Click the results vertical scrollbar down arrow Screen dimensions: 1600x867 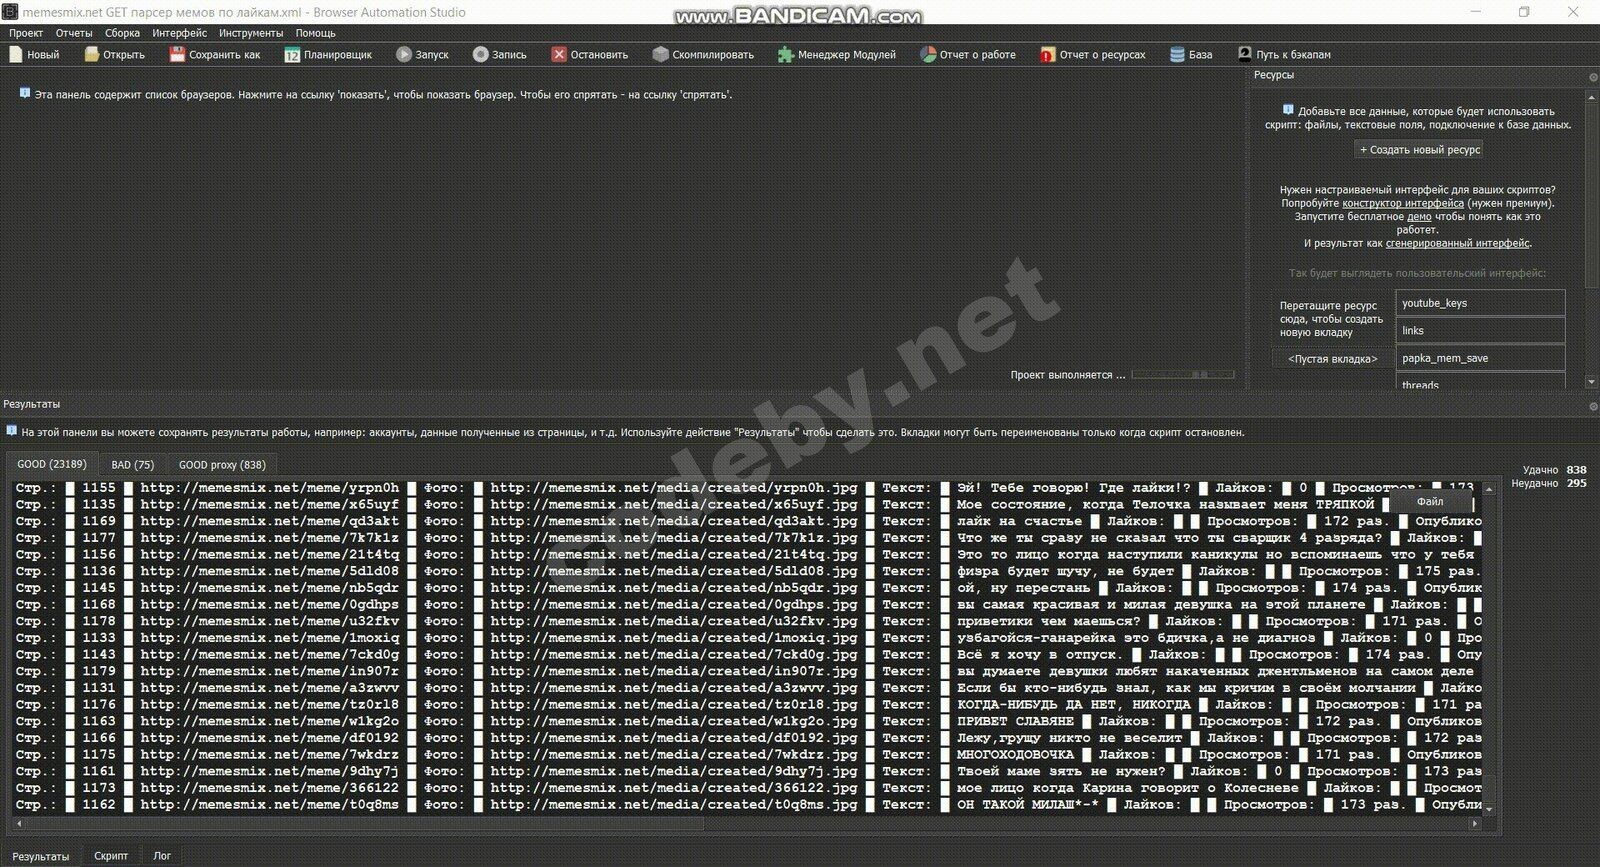pyautogui.click(x=1489, y=808)
